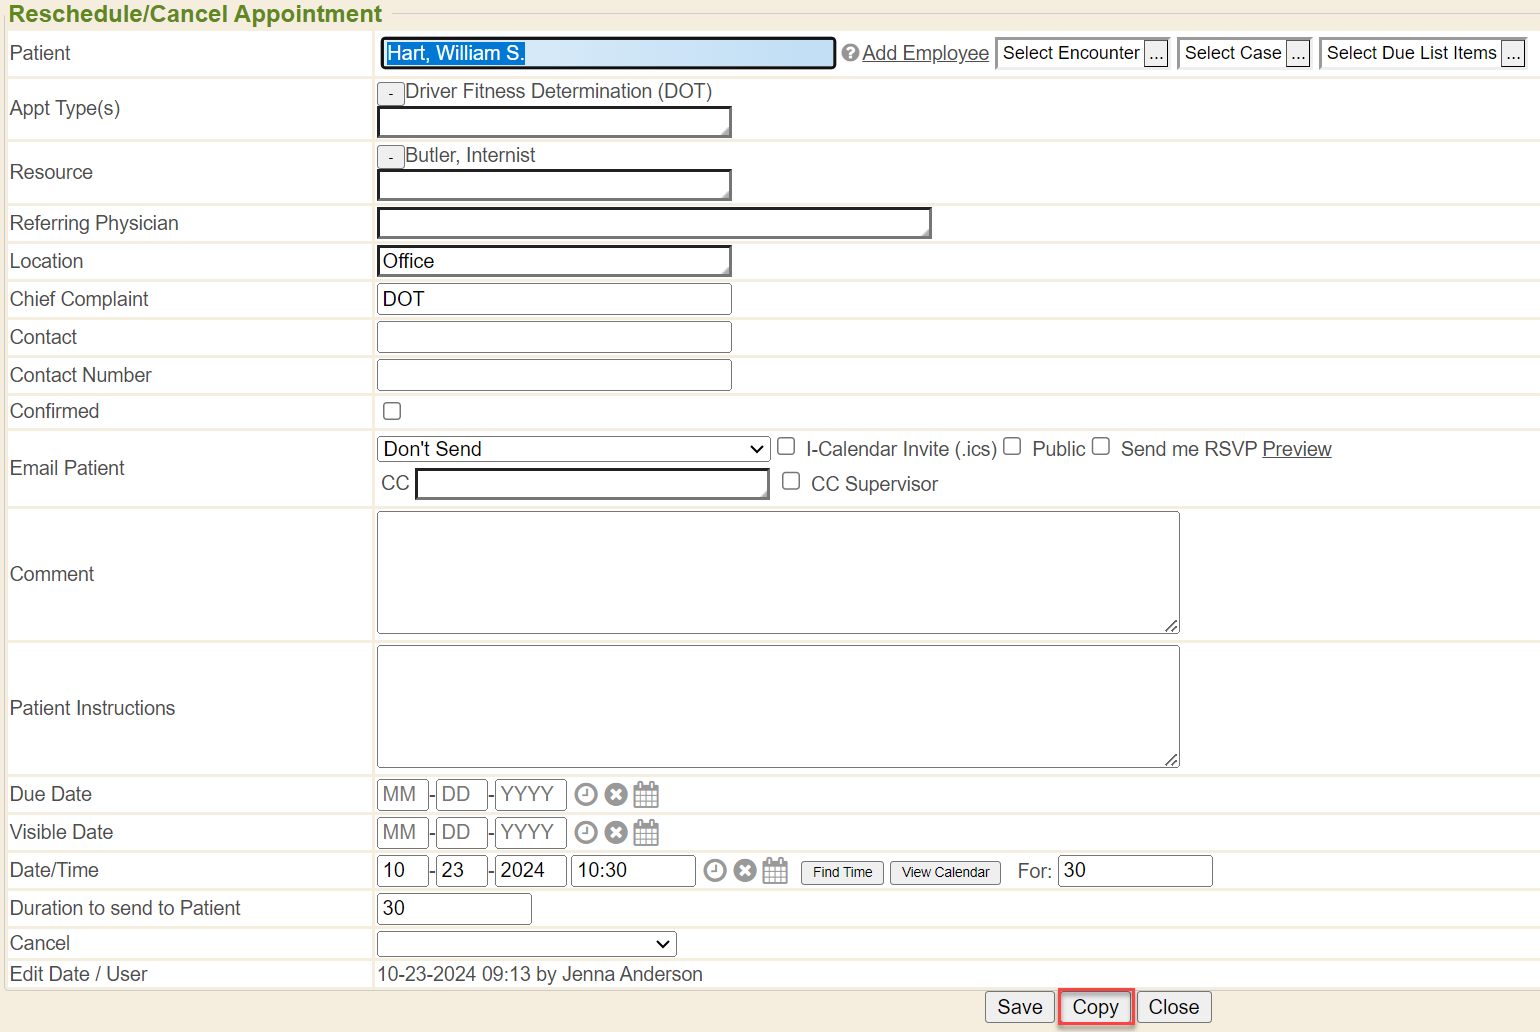Open the calendar picker for Due Date
Image resolution: width=1540 pixels, height=1032 pixels.
(x=647, y=795)
